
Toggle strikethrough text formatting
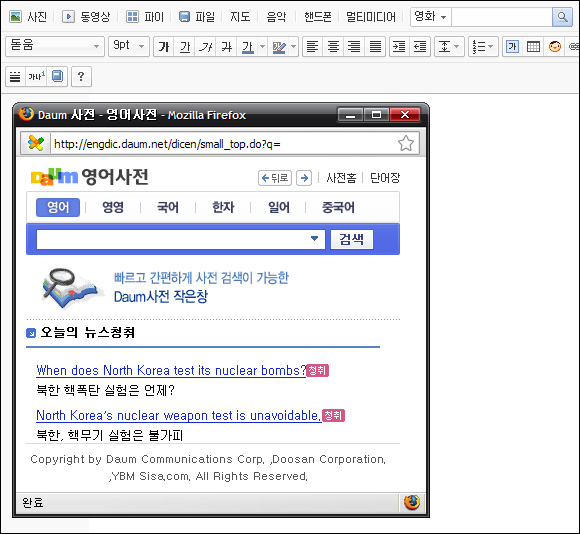point(226,47)
